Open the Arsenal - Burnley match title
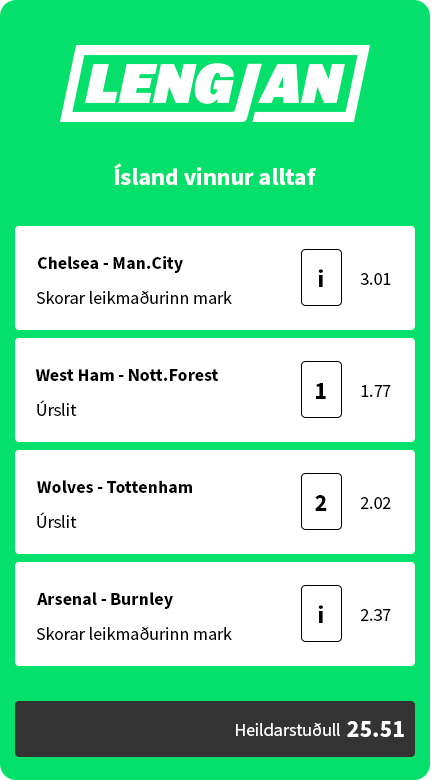This screenshot has height=780, width=432. (105, 599)
